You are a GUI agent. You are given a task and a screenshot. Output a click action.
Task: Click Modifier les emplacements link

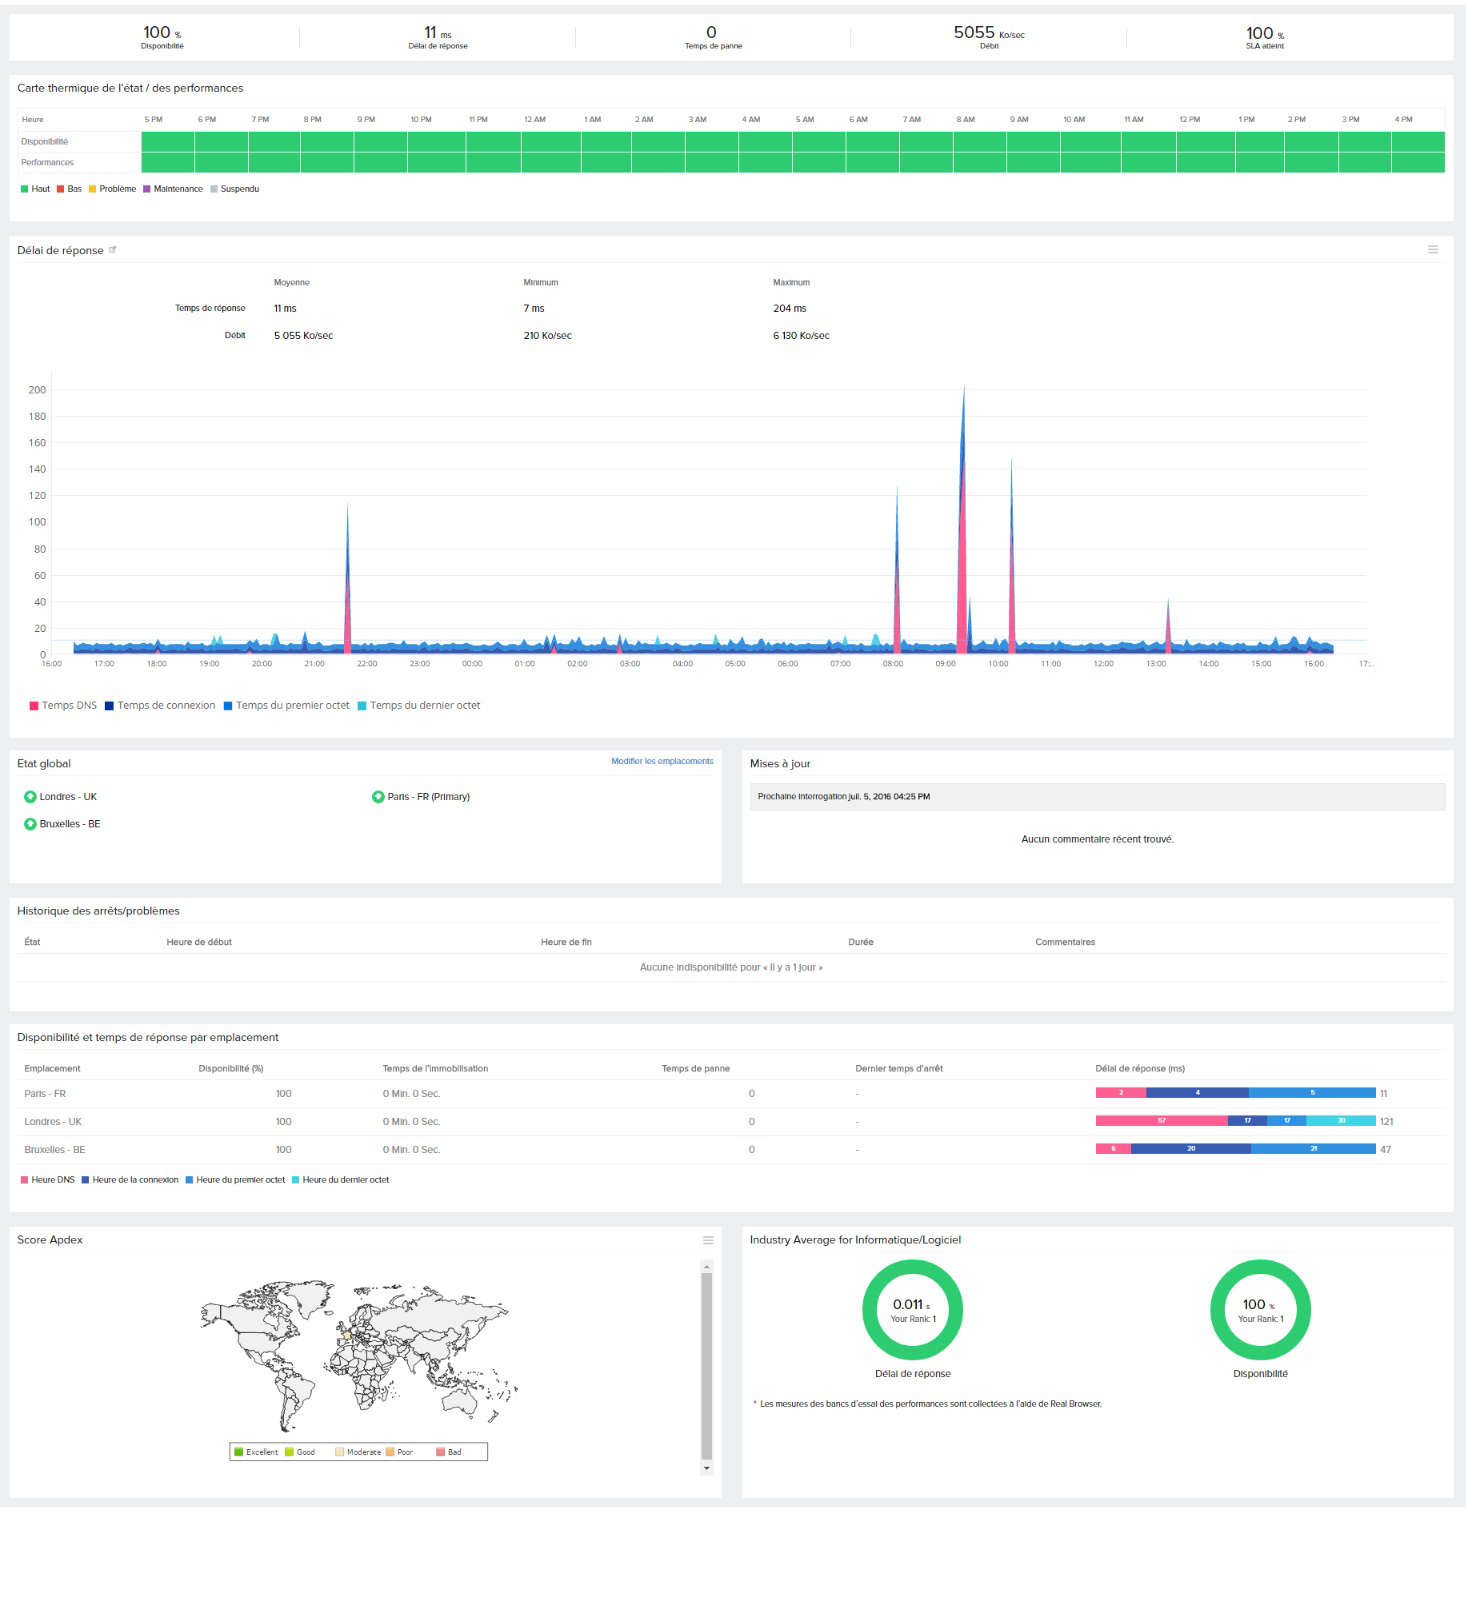click(x=662, y=761)
